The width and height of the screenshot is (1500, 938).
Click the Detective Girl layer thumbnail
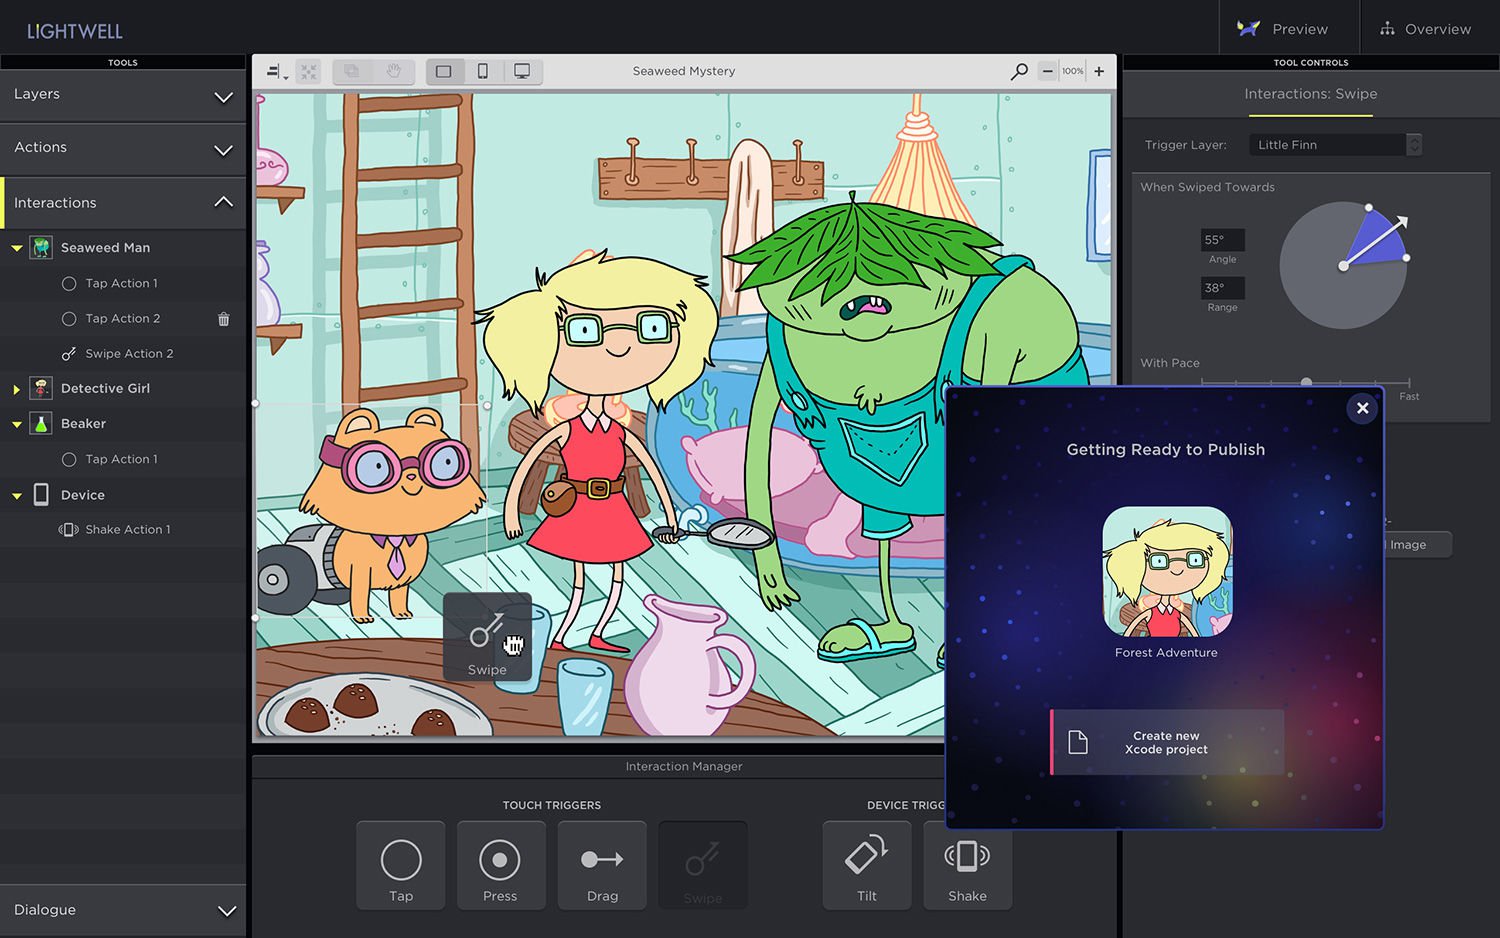pos(41,388)
